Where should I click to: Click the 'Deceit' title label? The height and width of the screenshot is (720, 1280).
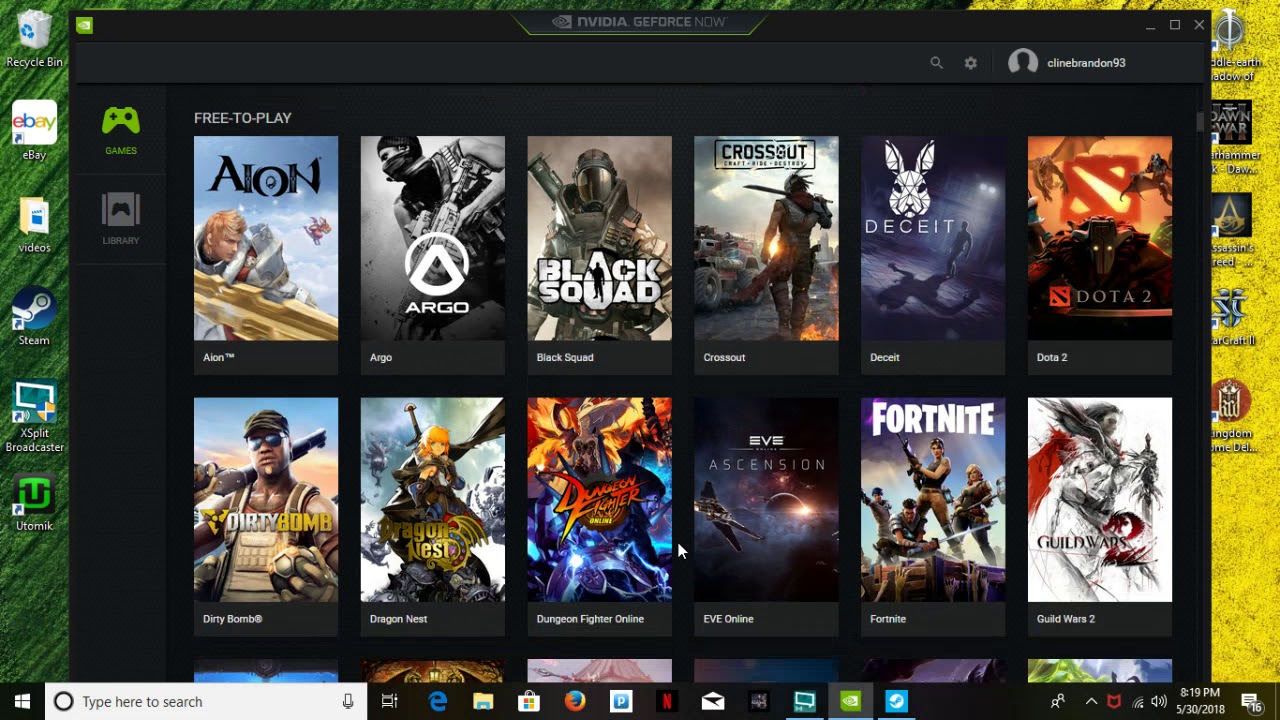[x=885, y=357]
